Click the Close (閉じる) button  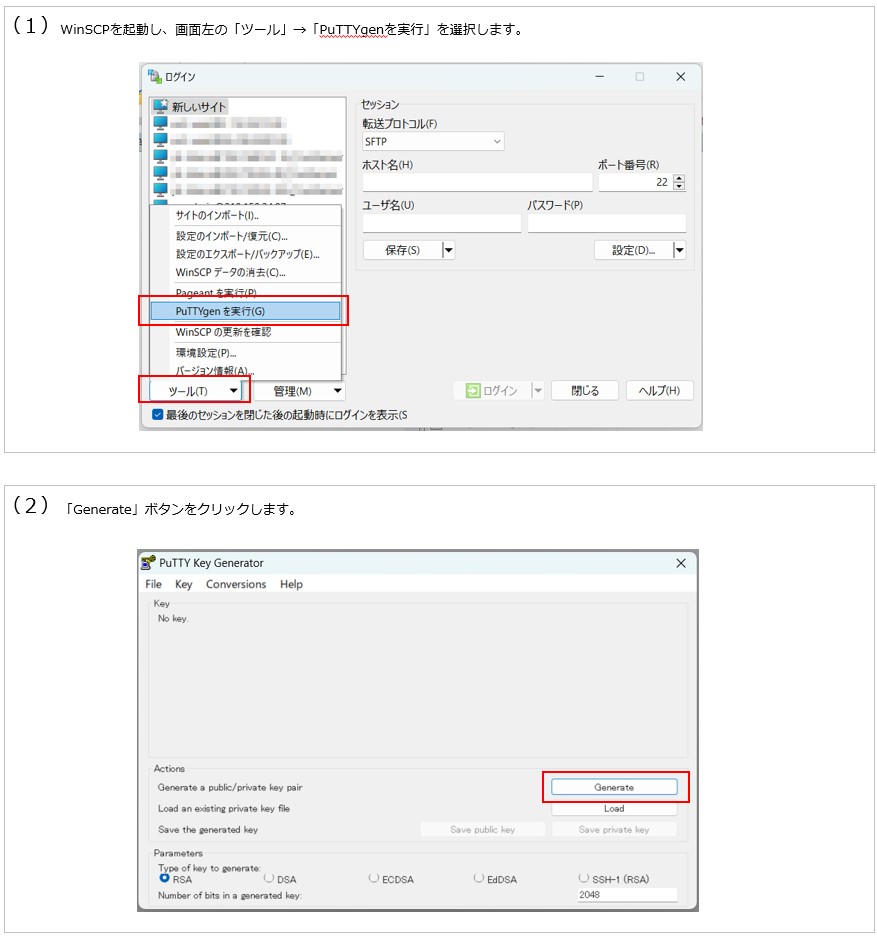coord(584,391)
